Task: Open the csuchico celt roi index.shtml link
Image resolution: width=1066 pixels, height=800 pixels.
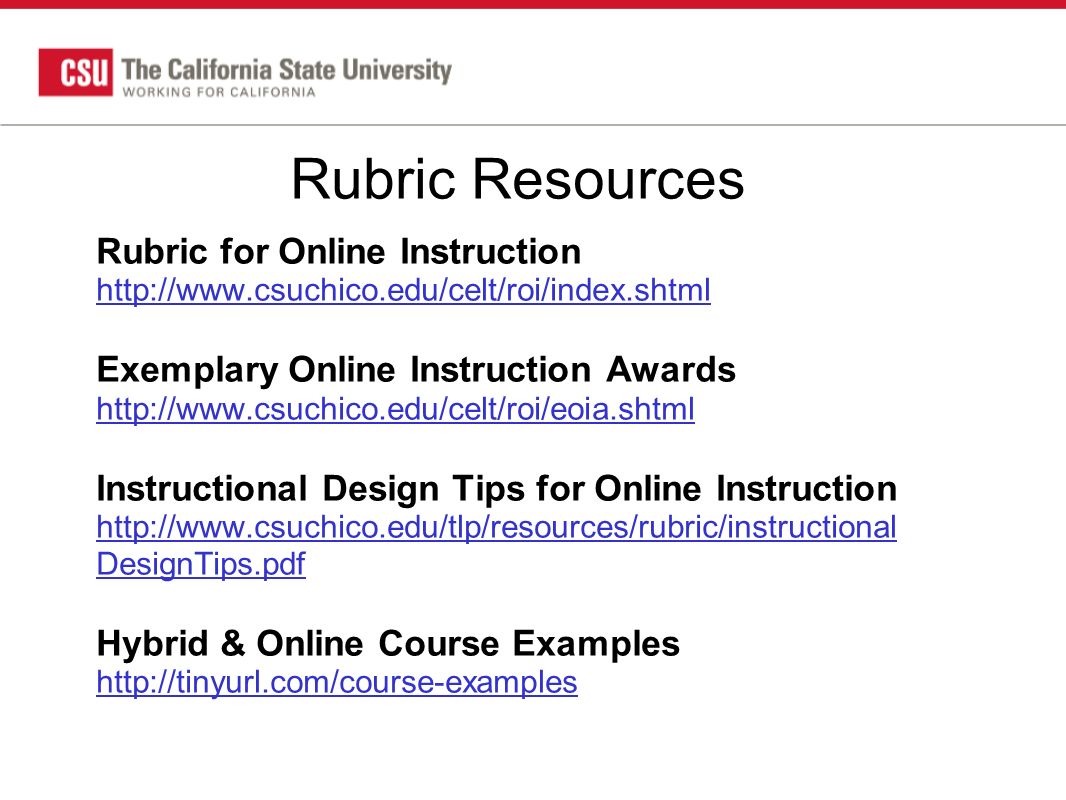Action: [403, 290]
